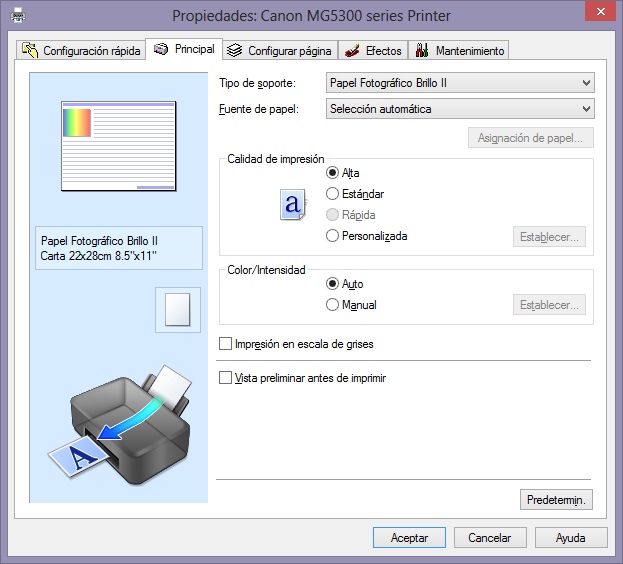Screen dimensions: 623x564
Task: Click the Predetermin. button
Action: pos(556,498)
